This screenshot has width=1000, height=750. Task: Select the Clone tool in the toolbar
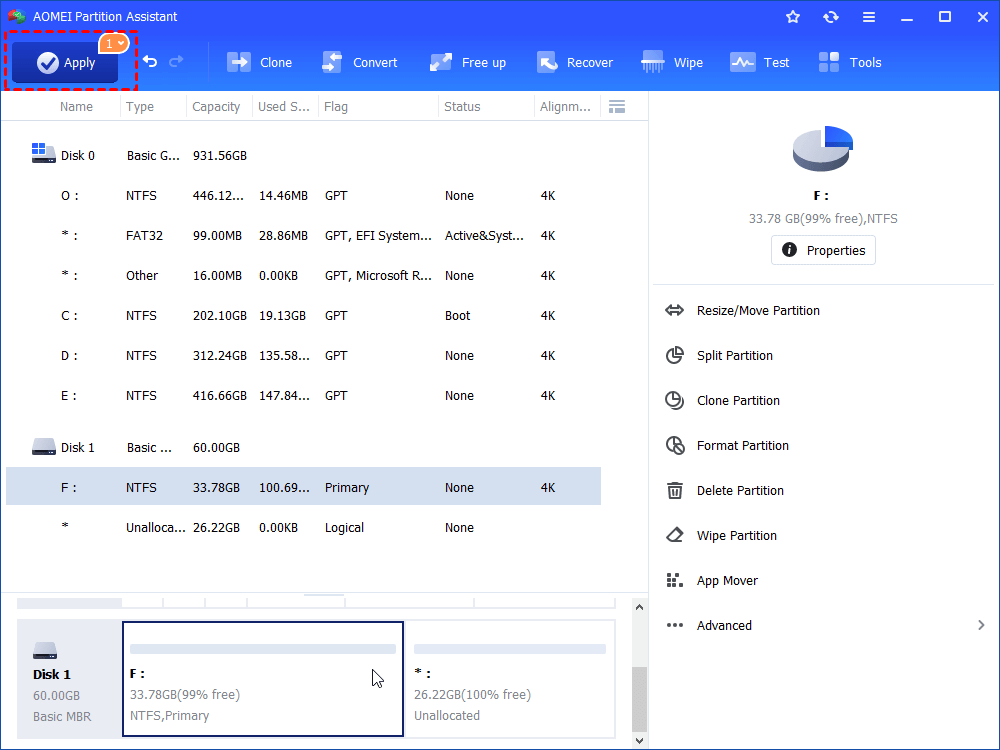click(259, 61)
